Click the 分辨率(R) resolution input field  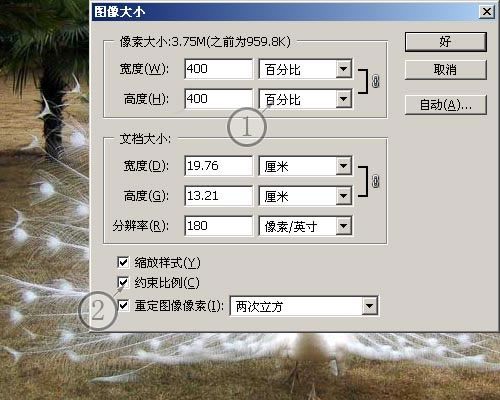click(x=219, y=226)
